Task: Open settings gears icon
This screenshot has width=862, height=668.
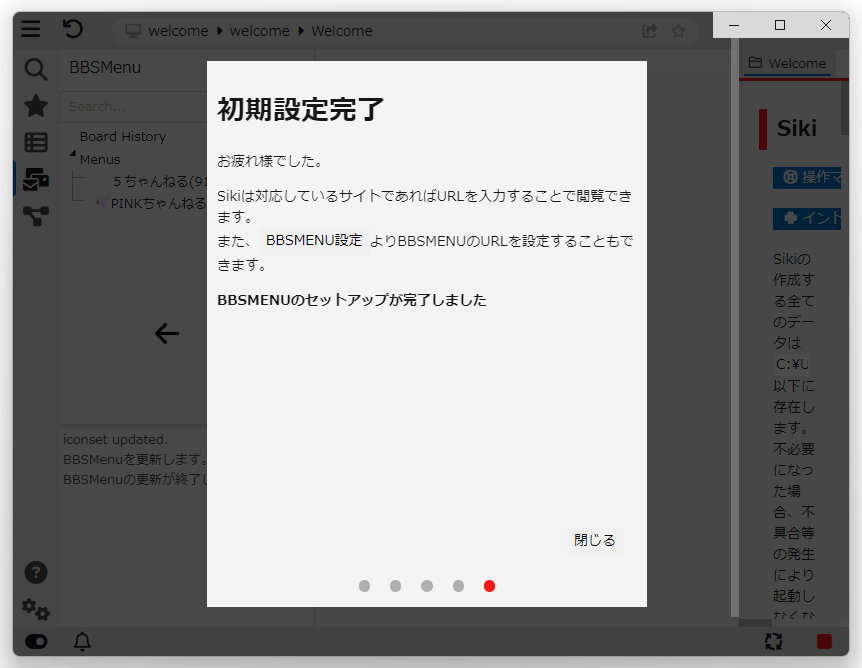Action: [x=36, y=609]
